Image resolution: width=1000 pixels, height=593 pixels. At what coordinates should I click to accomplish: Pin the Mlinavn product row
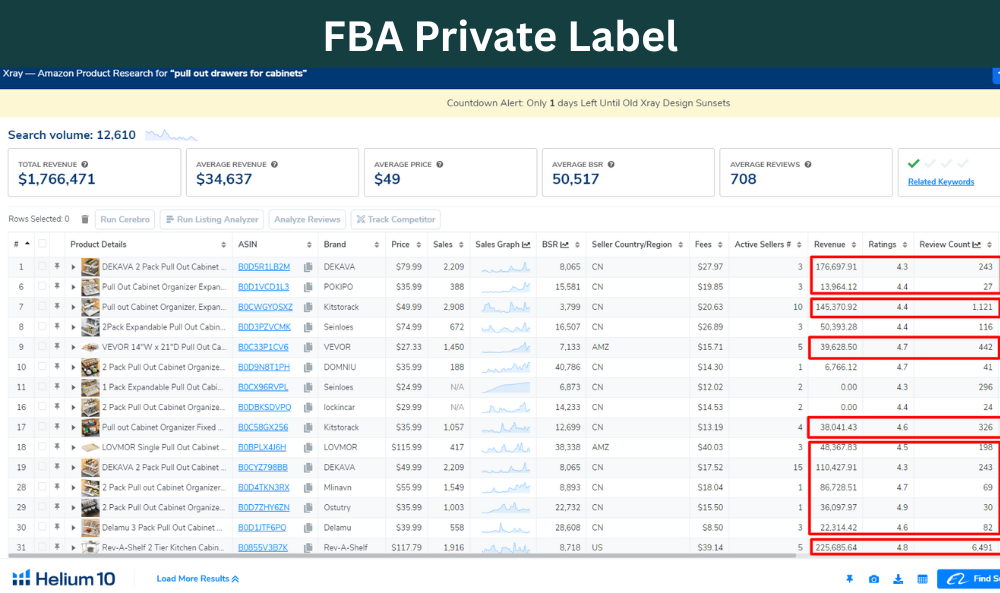click(57, 487)
